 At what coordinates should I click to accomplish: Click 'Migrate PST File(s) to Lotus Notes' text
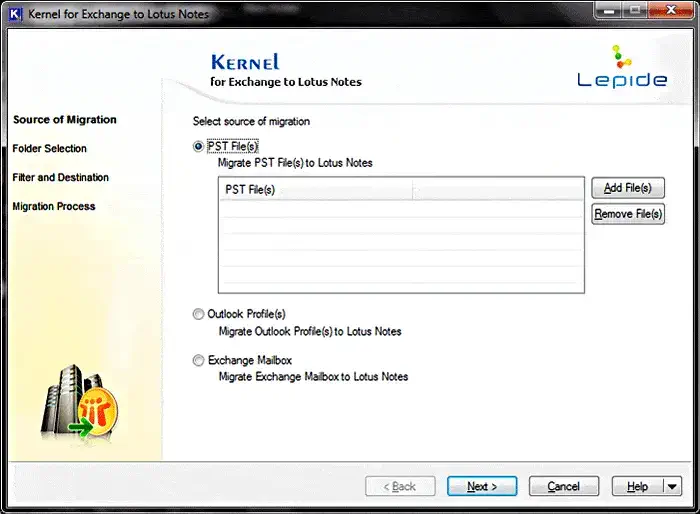coord(295,163)
